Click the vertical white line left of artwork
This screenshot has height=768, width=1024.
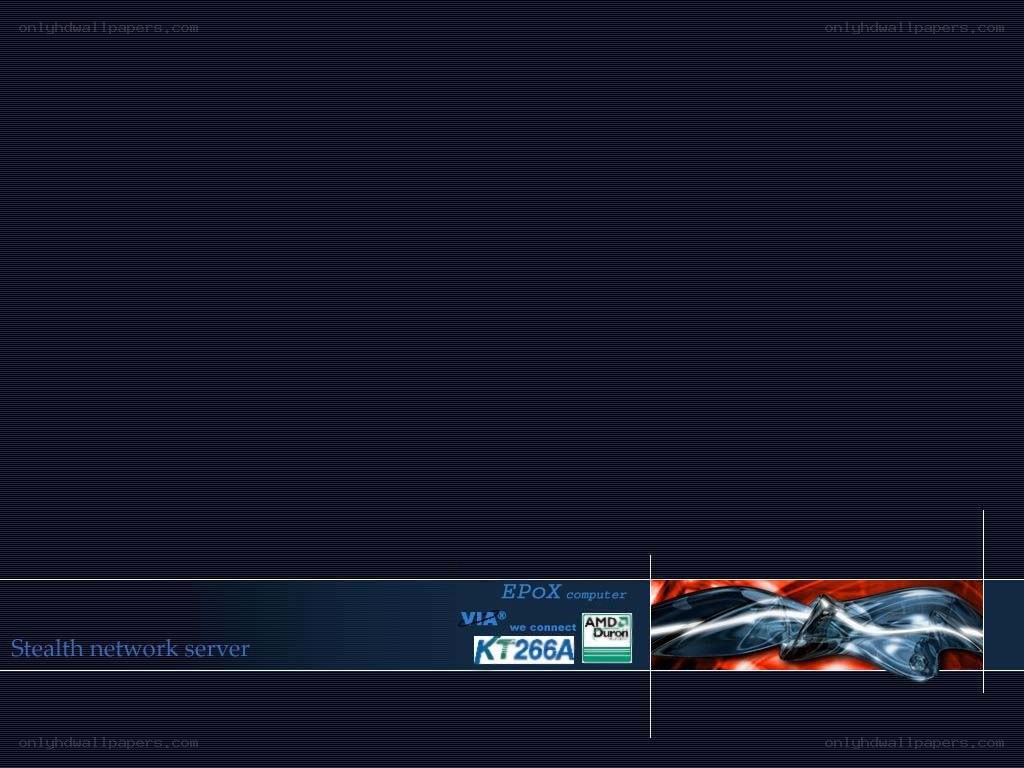pyautogui.click(x=650, y=647)
